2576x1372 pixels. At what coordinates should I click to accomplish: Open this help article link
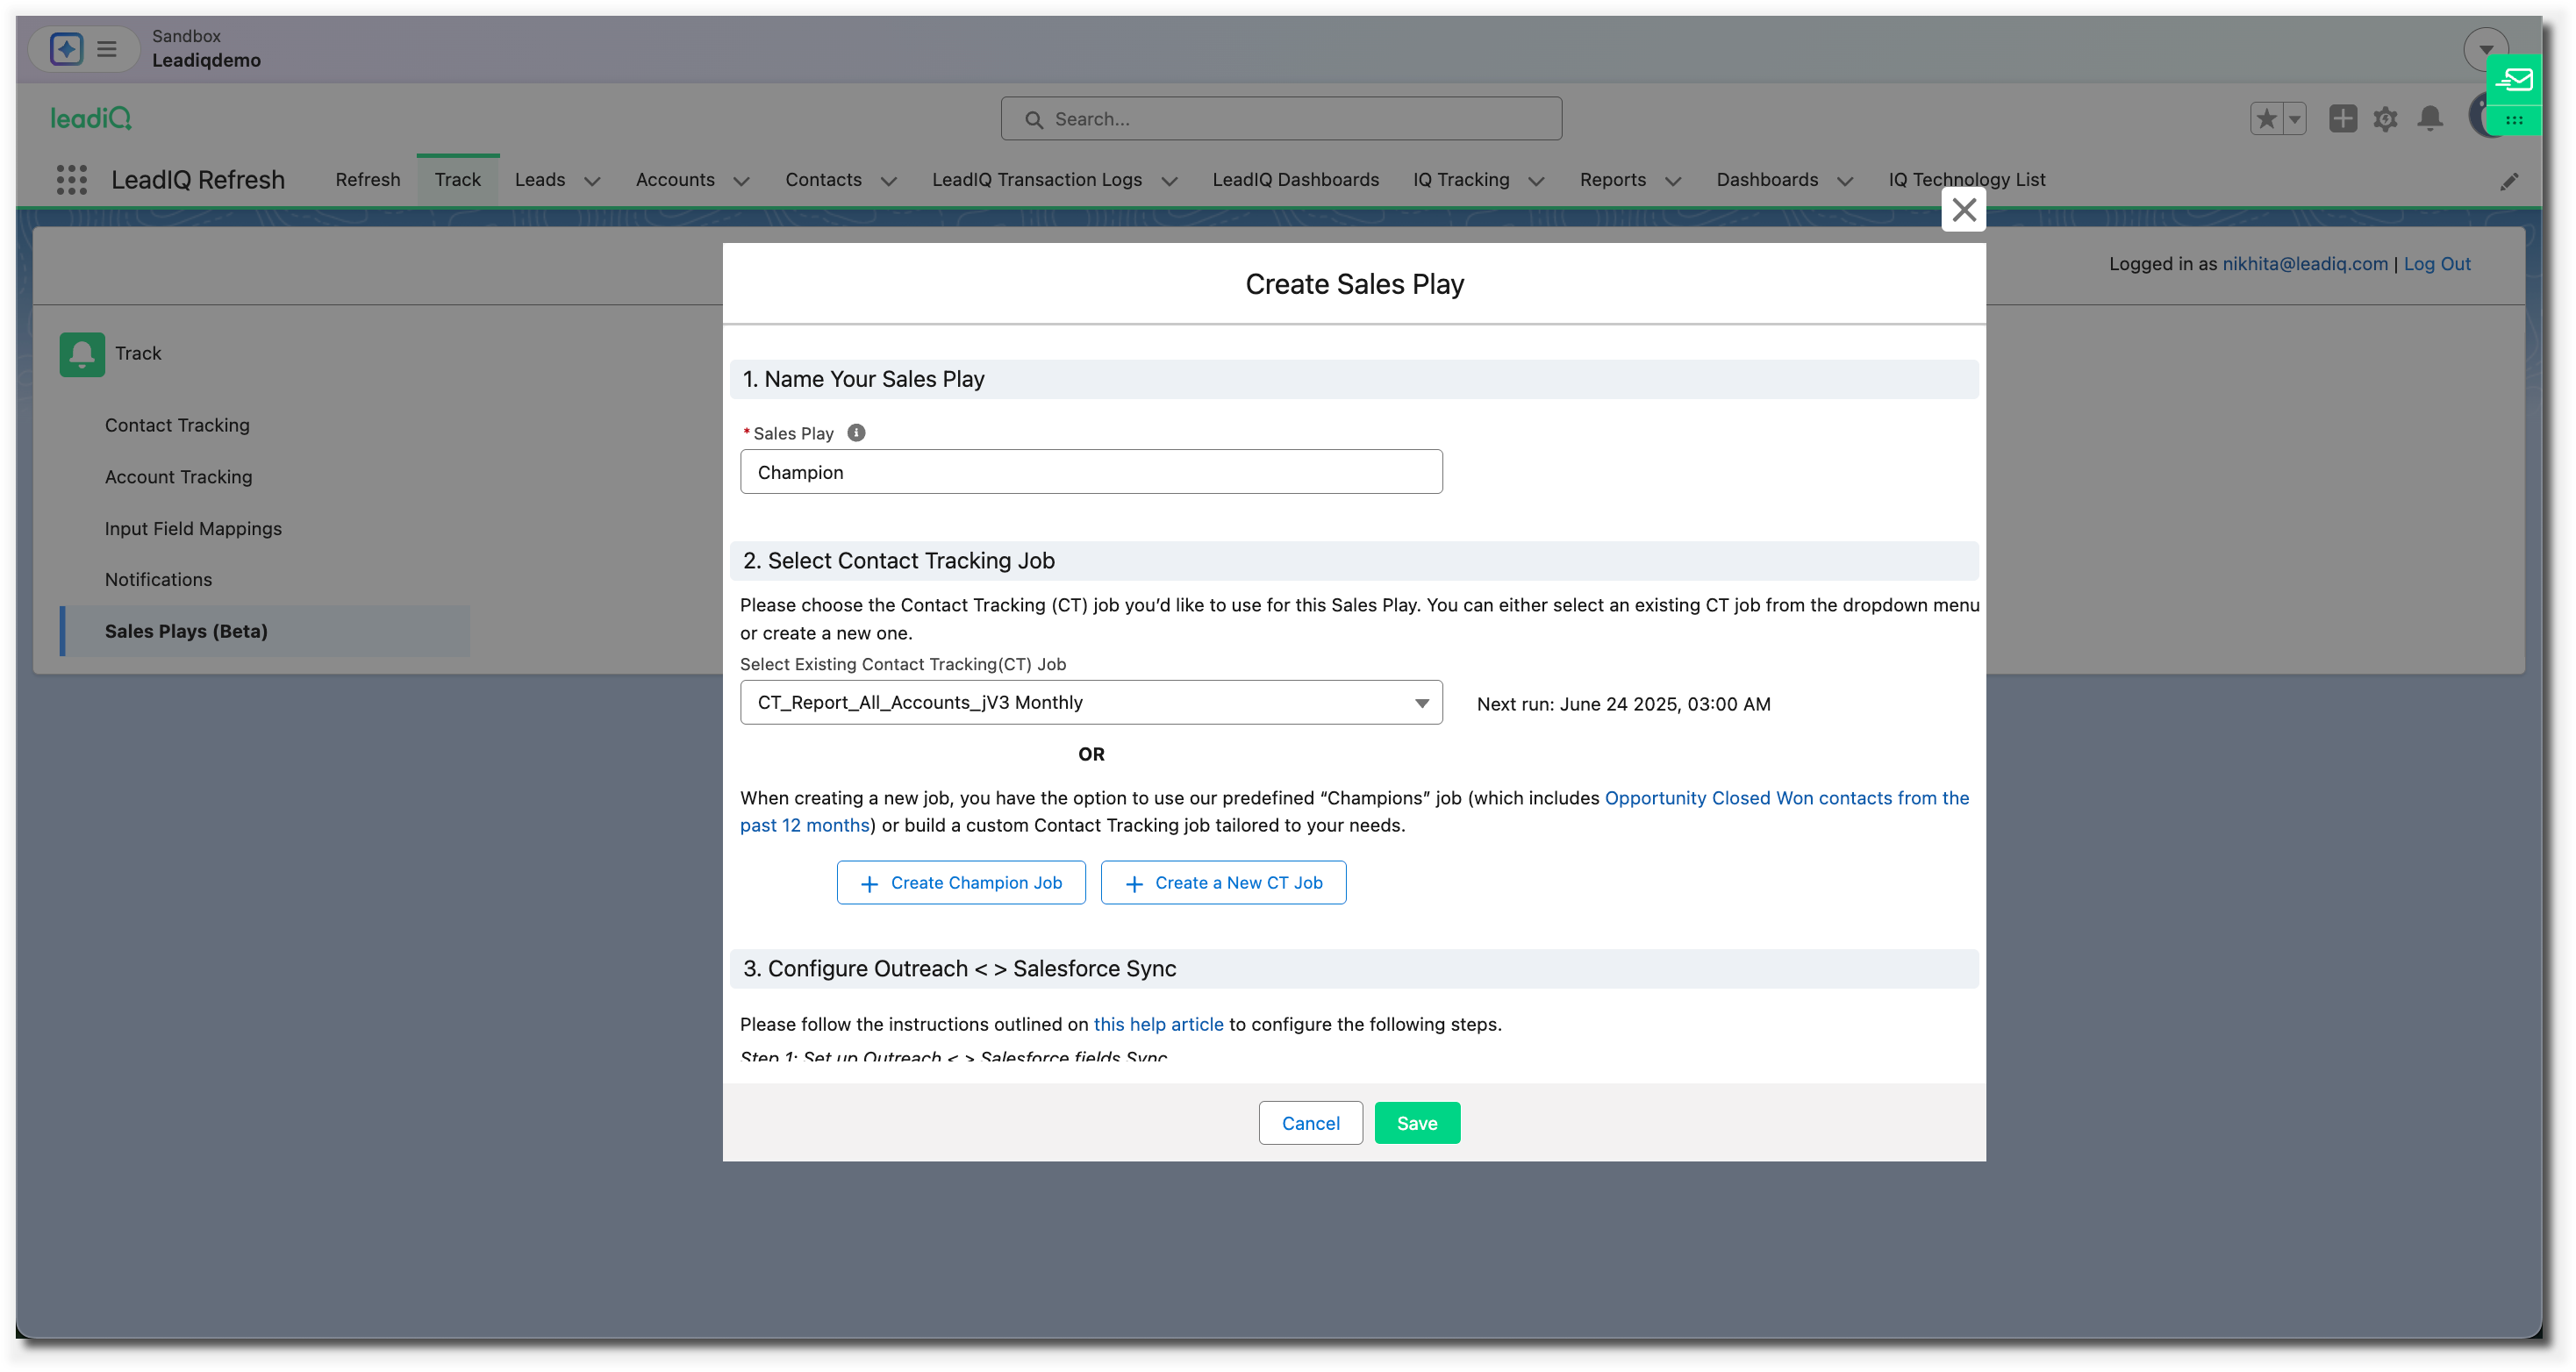1158,1024
